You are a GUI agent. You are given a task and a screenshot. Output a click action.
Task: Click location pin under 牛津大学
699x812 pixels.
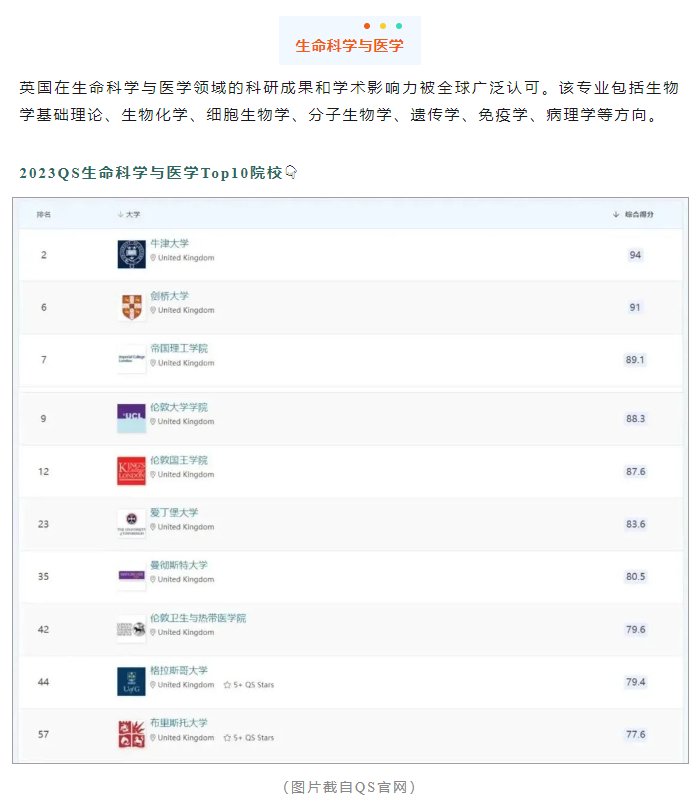point(153,258)
